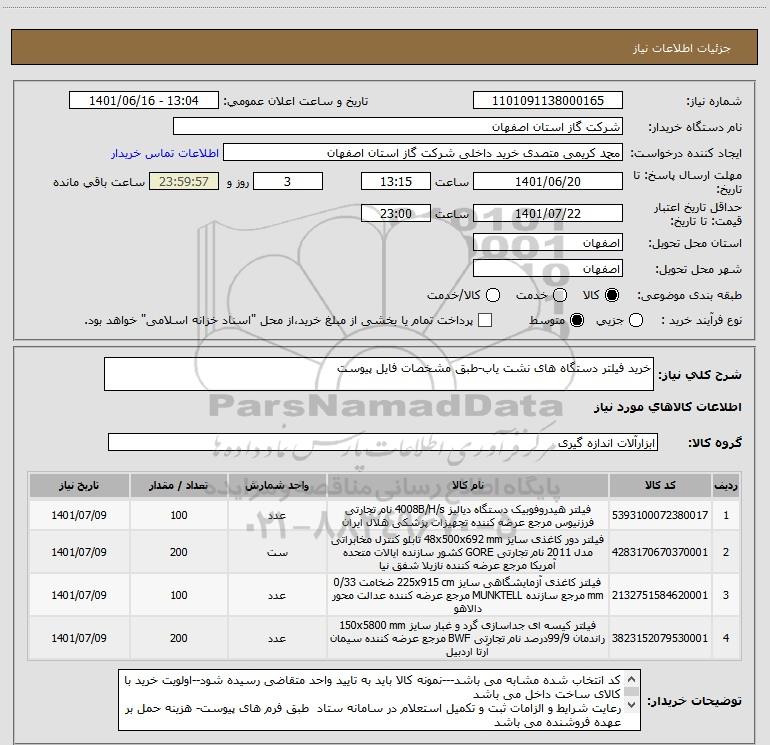Click the goods group field ابزارآلات اندازه گیری
The width and height of the screenshot is (770, 745).
[383, 442]
